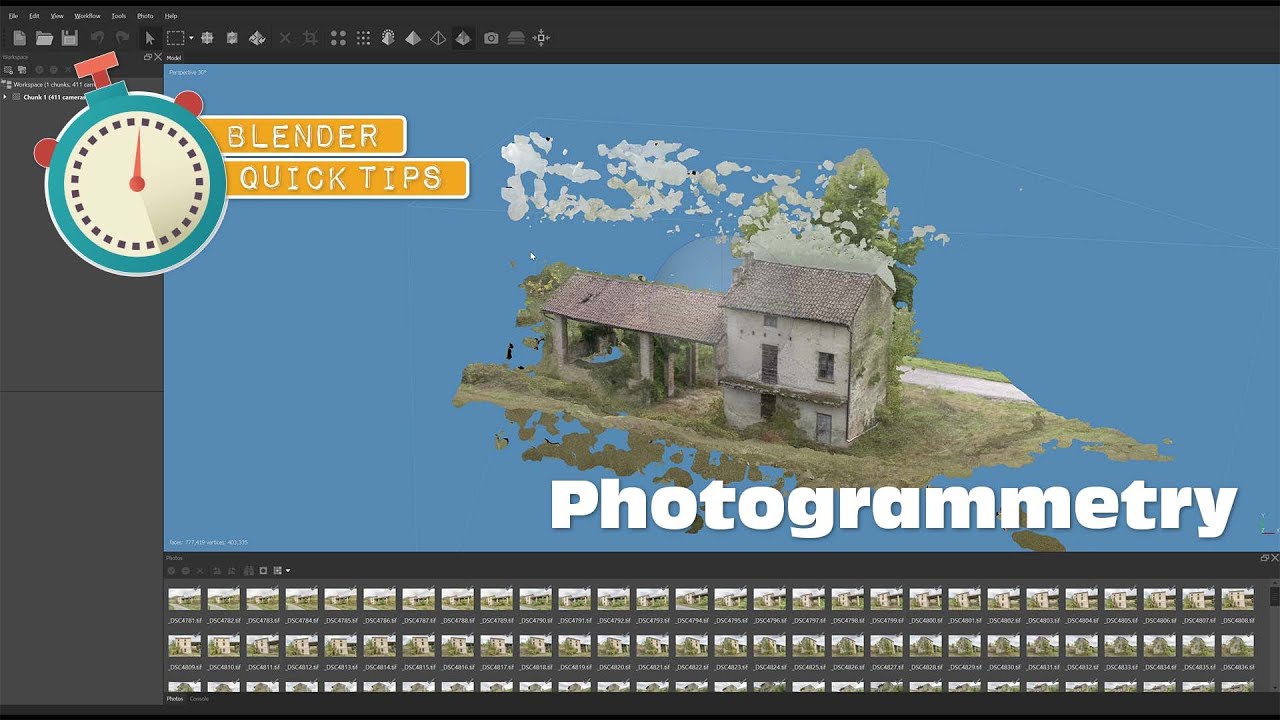Toggle Show Cameras in the viewport
The width and height of the screenshot is (1280, 720).
pyautogui.click(x=491, y=38)
